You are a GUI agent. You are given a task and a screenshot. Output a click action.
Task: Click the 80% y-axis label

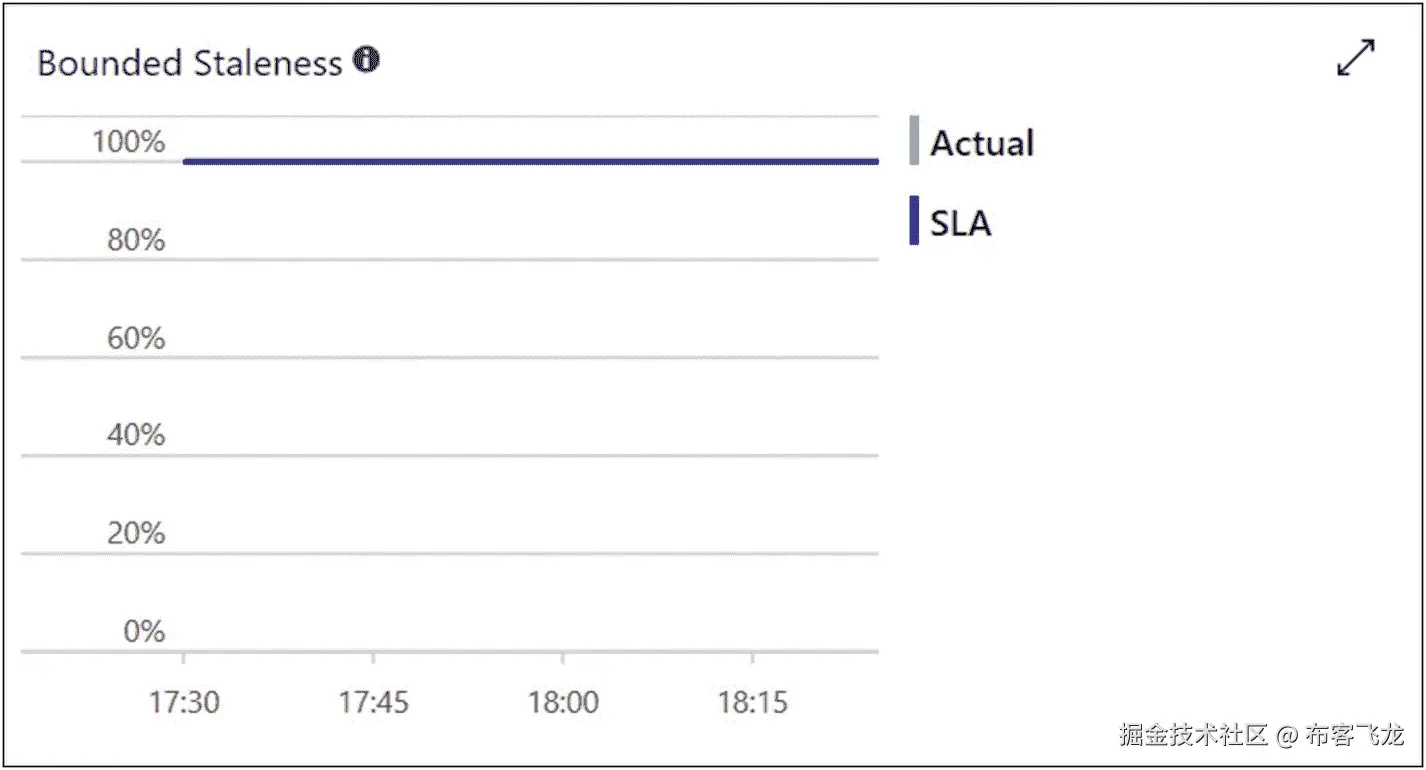point(136,240)
